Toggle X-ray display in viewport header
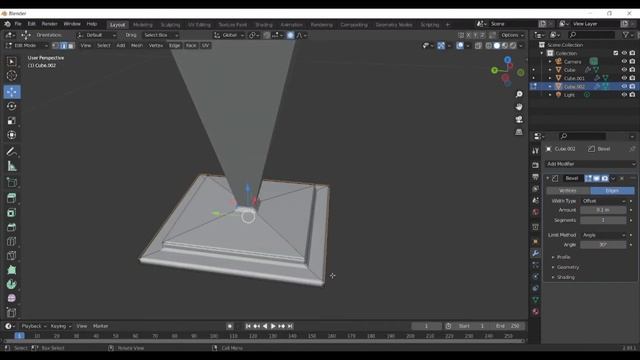The height and width of the screenshot is (360, 640). click(x=478, y=46)
